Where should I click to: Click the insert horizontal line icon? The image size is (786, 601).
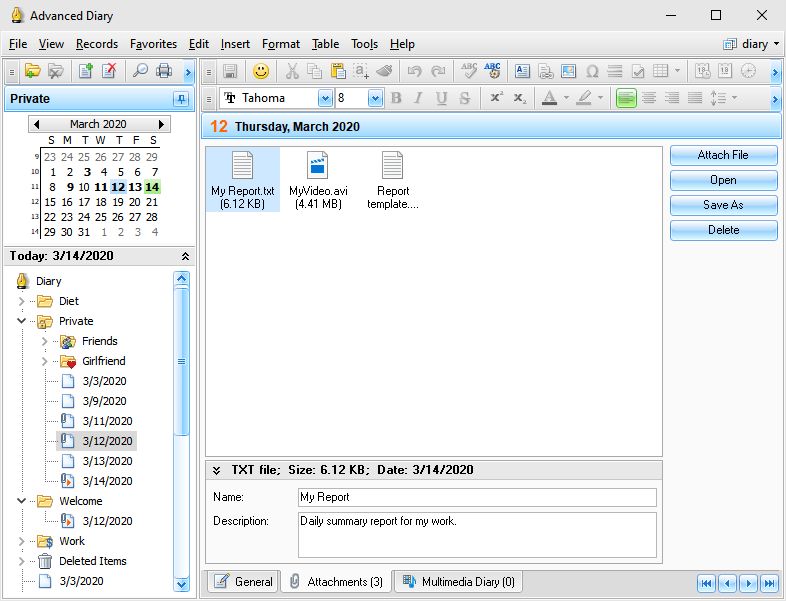pos(615,71)
